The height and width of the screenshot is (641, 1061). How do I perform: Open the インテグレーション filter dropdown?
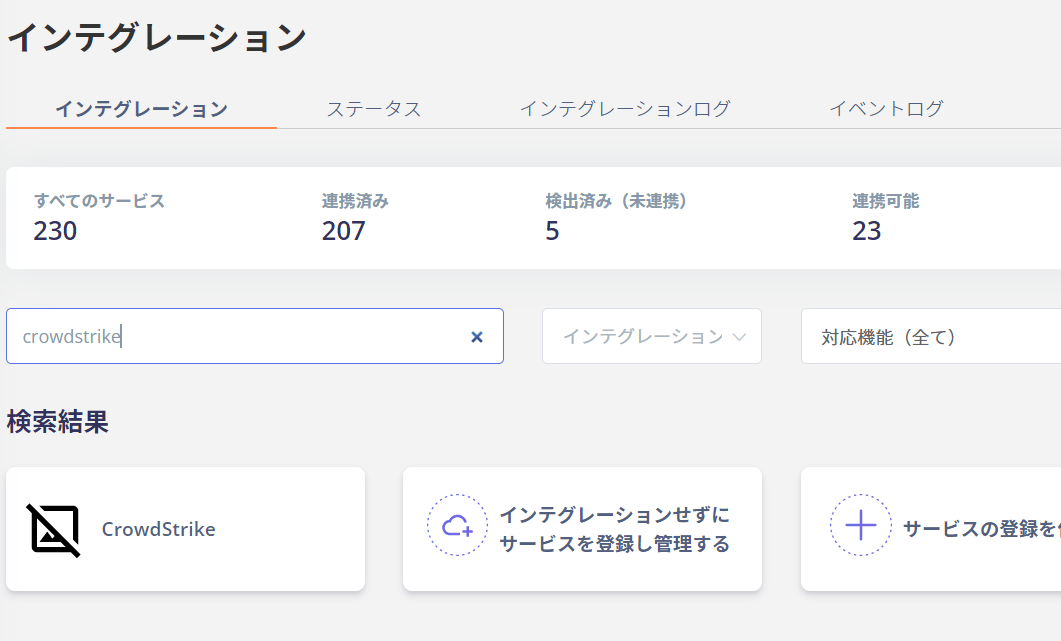[x=652, y=336]
